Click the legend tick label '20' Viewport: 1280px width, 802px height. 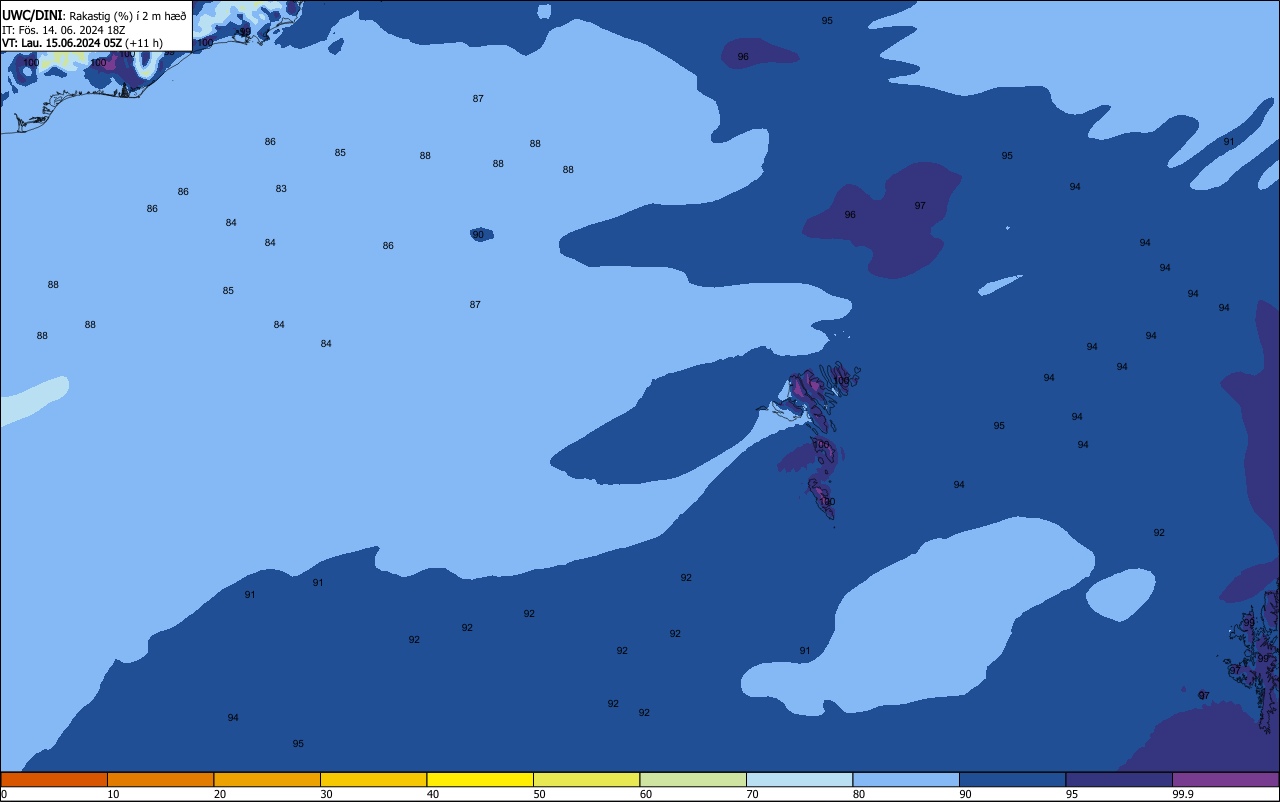pos(219,794)
